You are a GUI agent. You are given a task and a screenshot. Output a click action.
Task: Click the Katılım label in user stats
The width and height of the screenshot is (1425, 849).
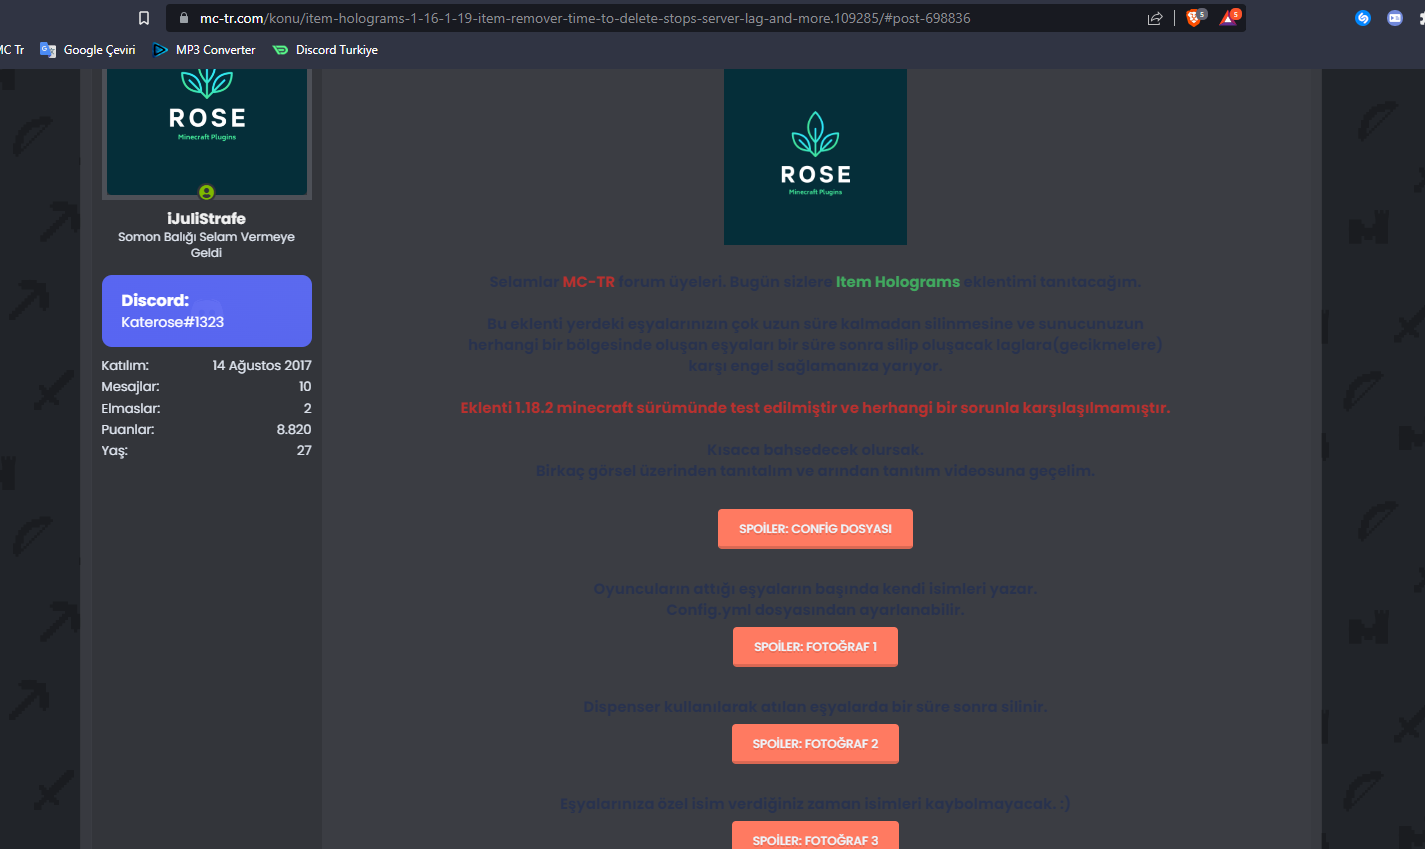pyautogui.click(x=125, y=366)
